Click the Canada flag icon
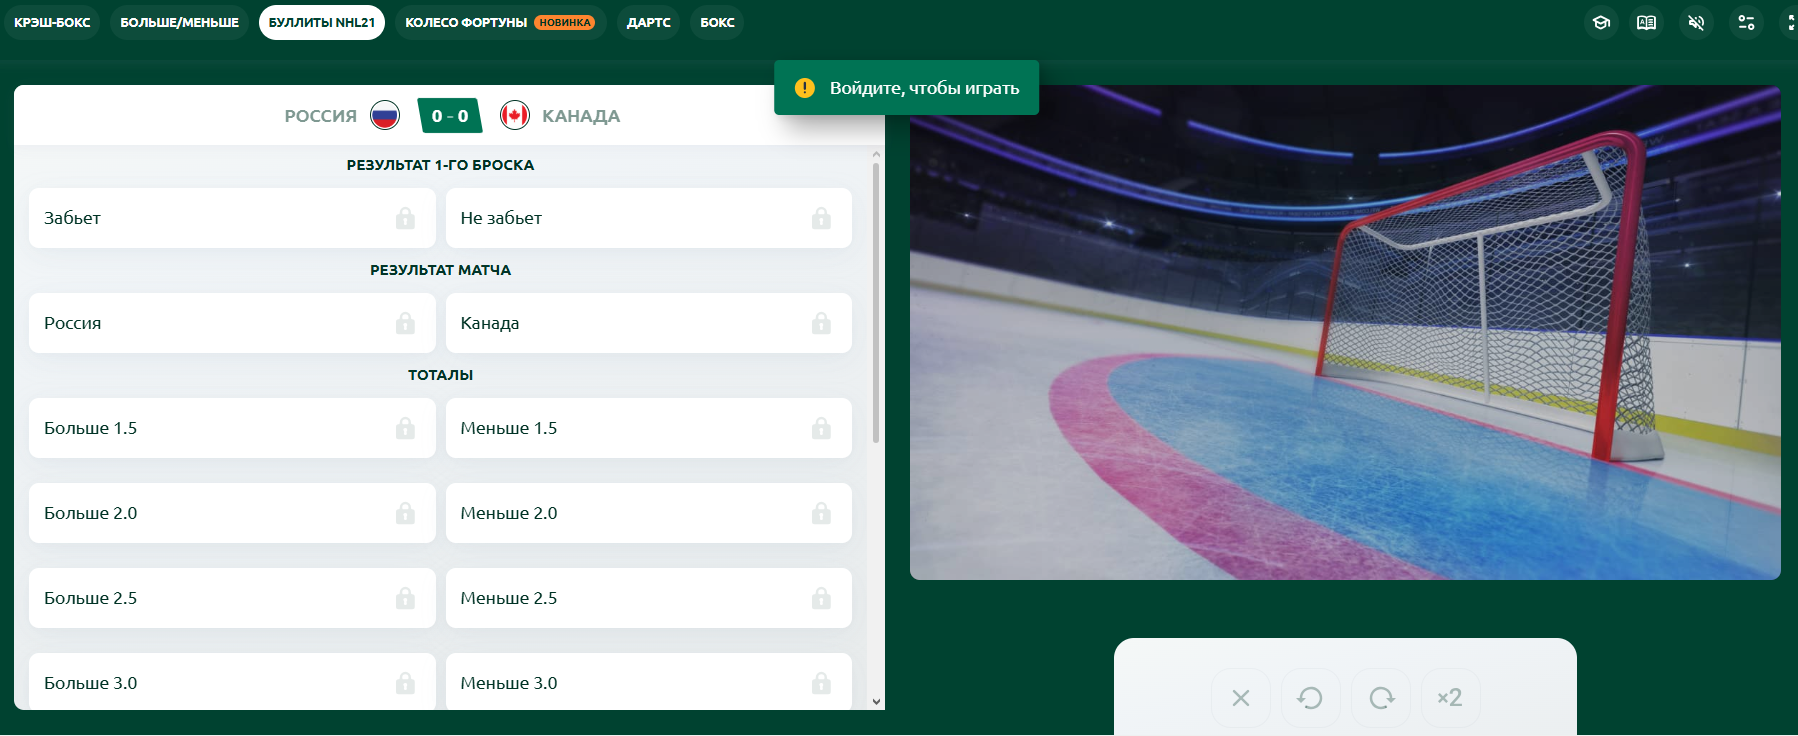Viewport: 1798px width, 736px height. click(x=515, y=116)
